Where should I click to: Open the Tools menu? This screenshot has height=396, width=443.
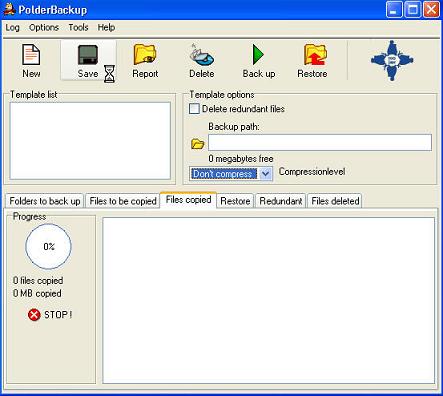[78, 27]
